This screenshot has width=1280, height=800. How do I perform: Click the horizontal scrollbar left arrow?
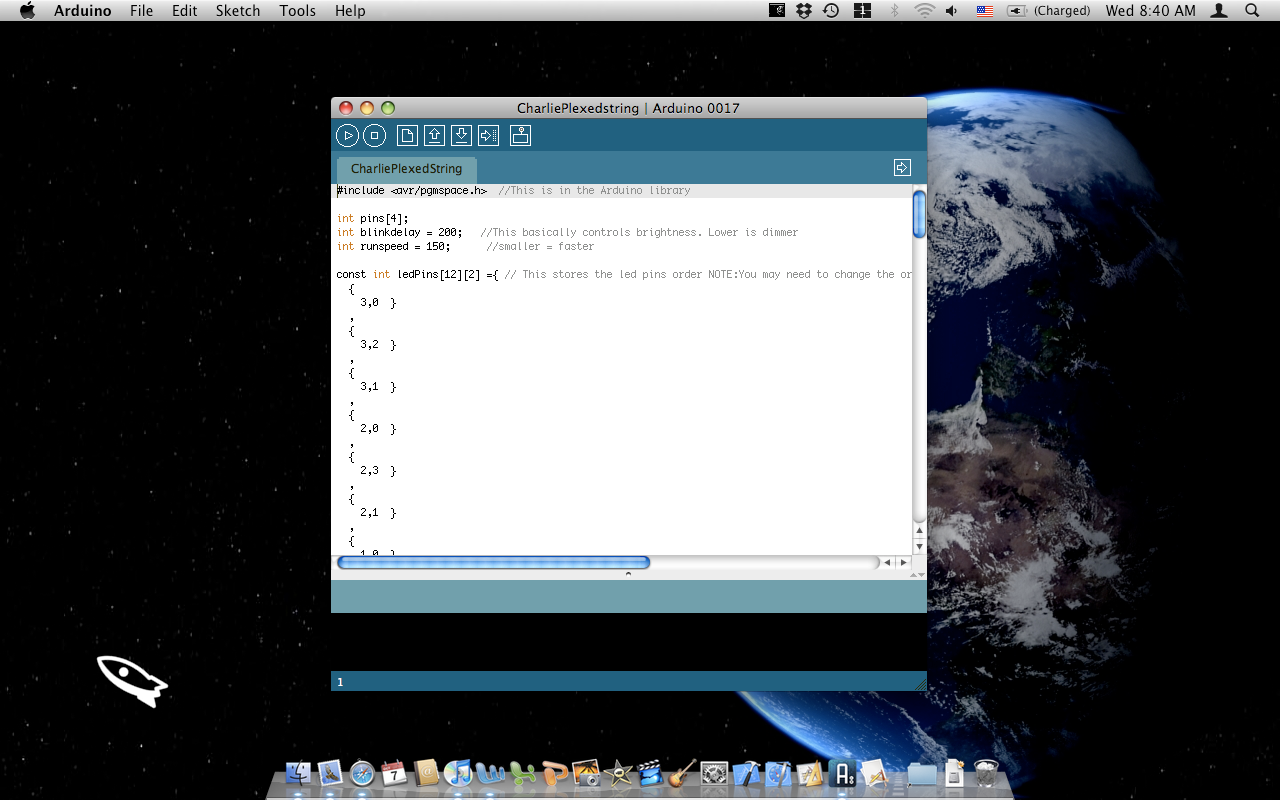click(x=886, y=563)
